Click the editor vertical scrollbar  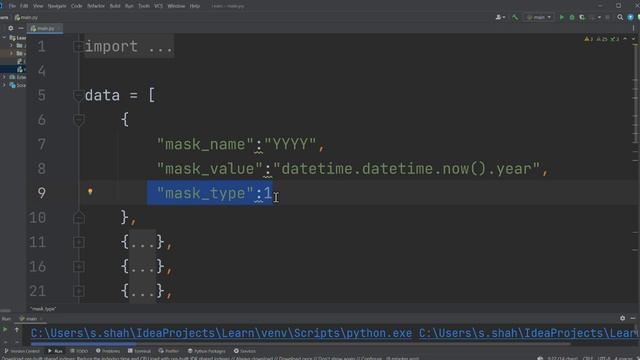point(637,94)
